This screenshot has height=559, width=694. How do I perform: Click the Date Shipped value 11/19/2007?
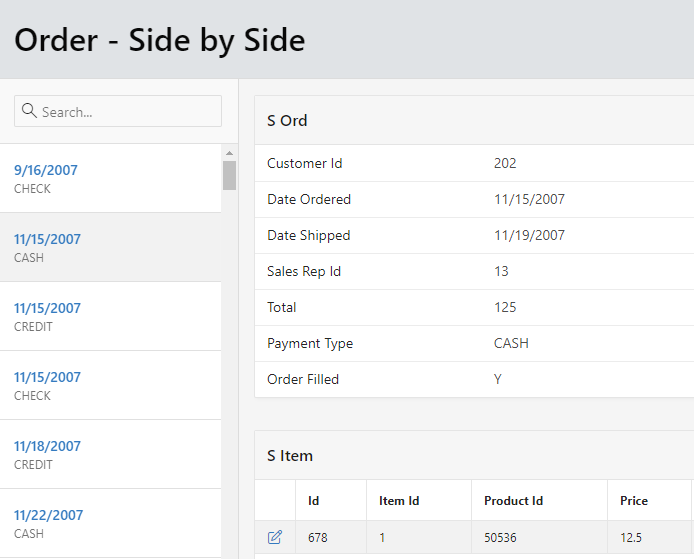point(529,236)
